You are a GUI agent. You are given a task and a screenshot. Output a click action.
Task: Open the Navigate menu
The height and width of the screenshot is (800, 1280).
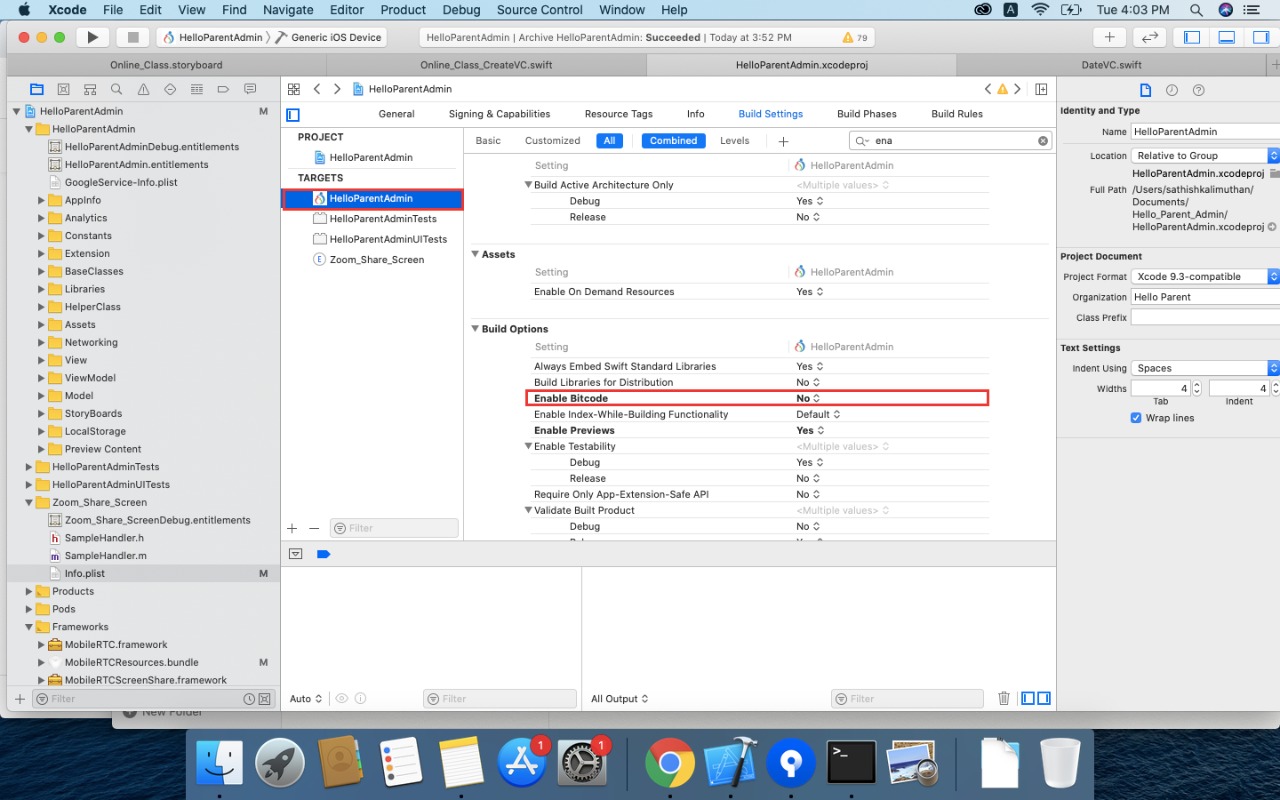tap(288, 10)
